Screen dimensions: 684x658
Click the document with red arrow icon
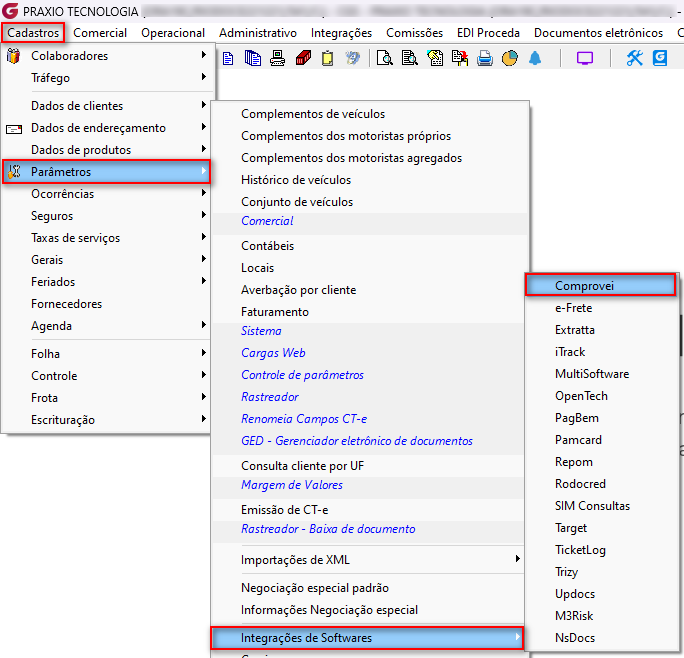click(460, 58)
